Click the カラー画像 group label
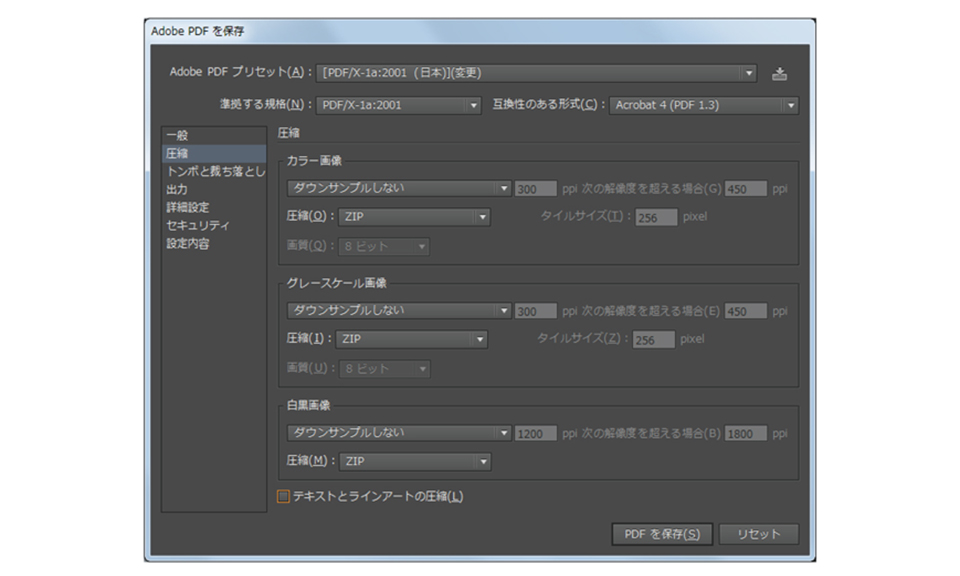The height and width of the screenshot is (576, 960). (x=314, y=161)
